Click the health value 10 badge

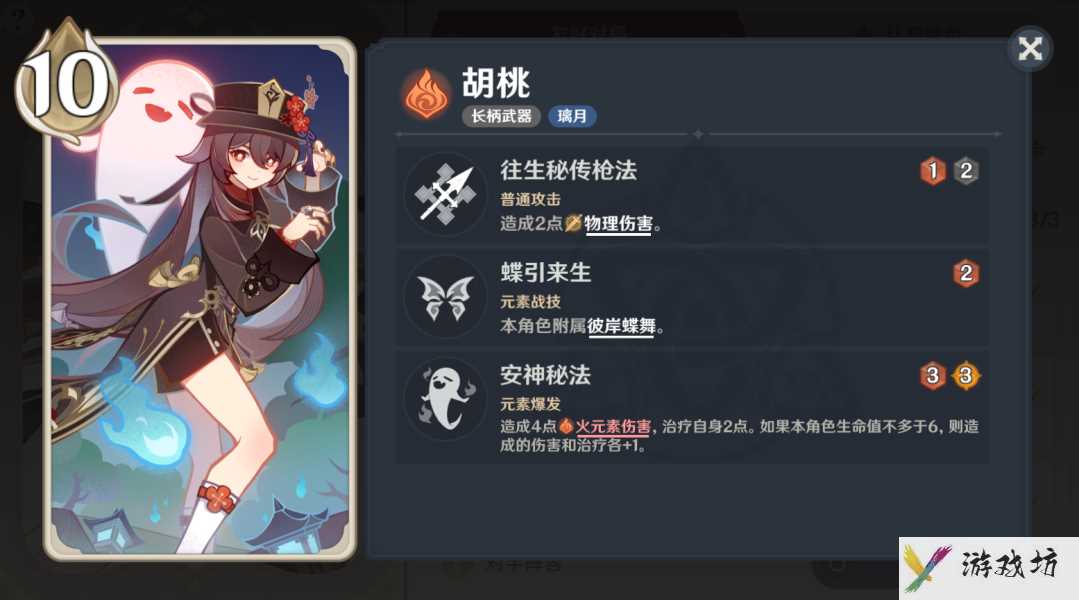[67, 84]
